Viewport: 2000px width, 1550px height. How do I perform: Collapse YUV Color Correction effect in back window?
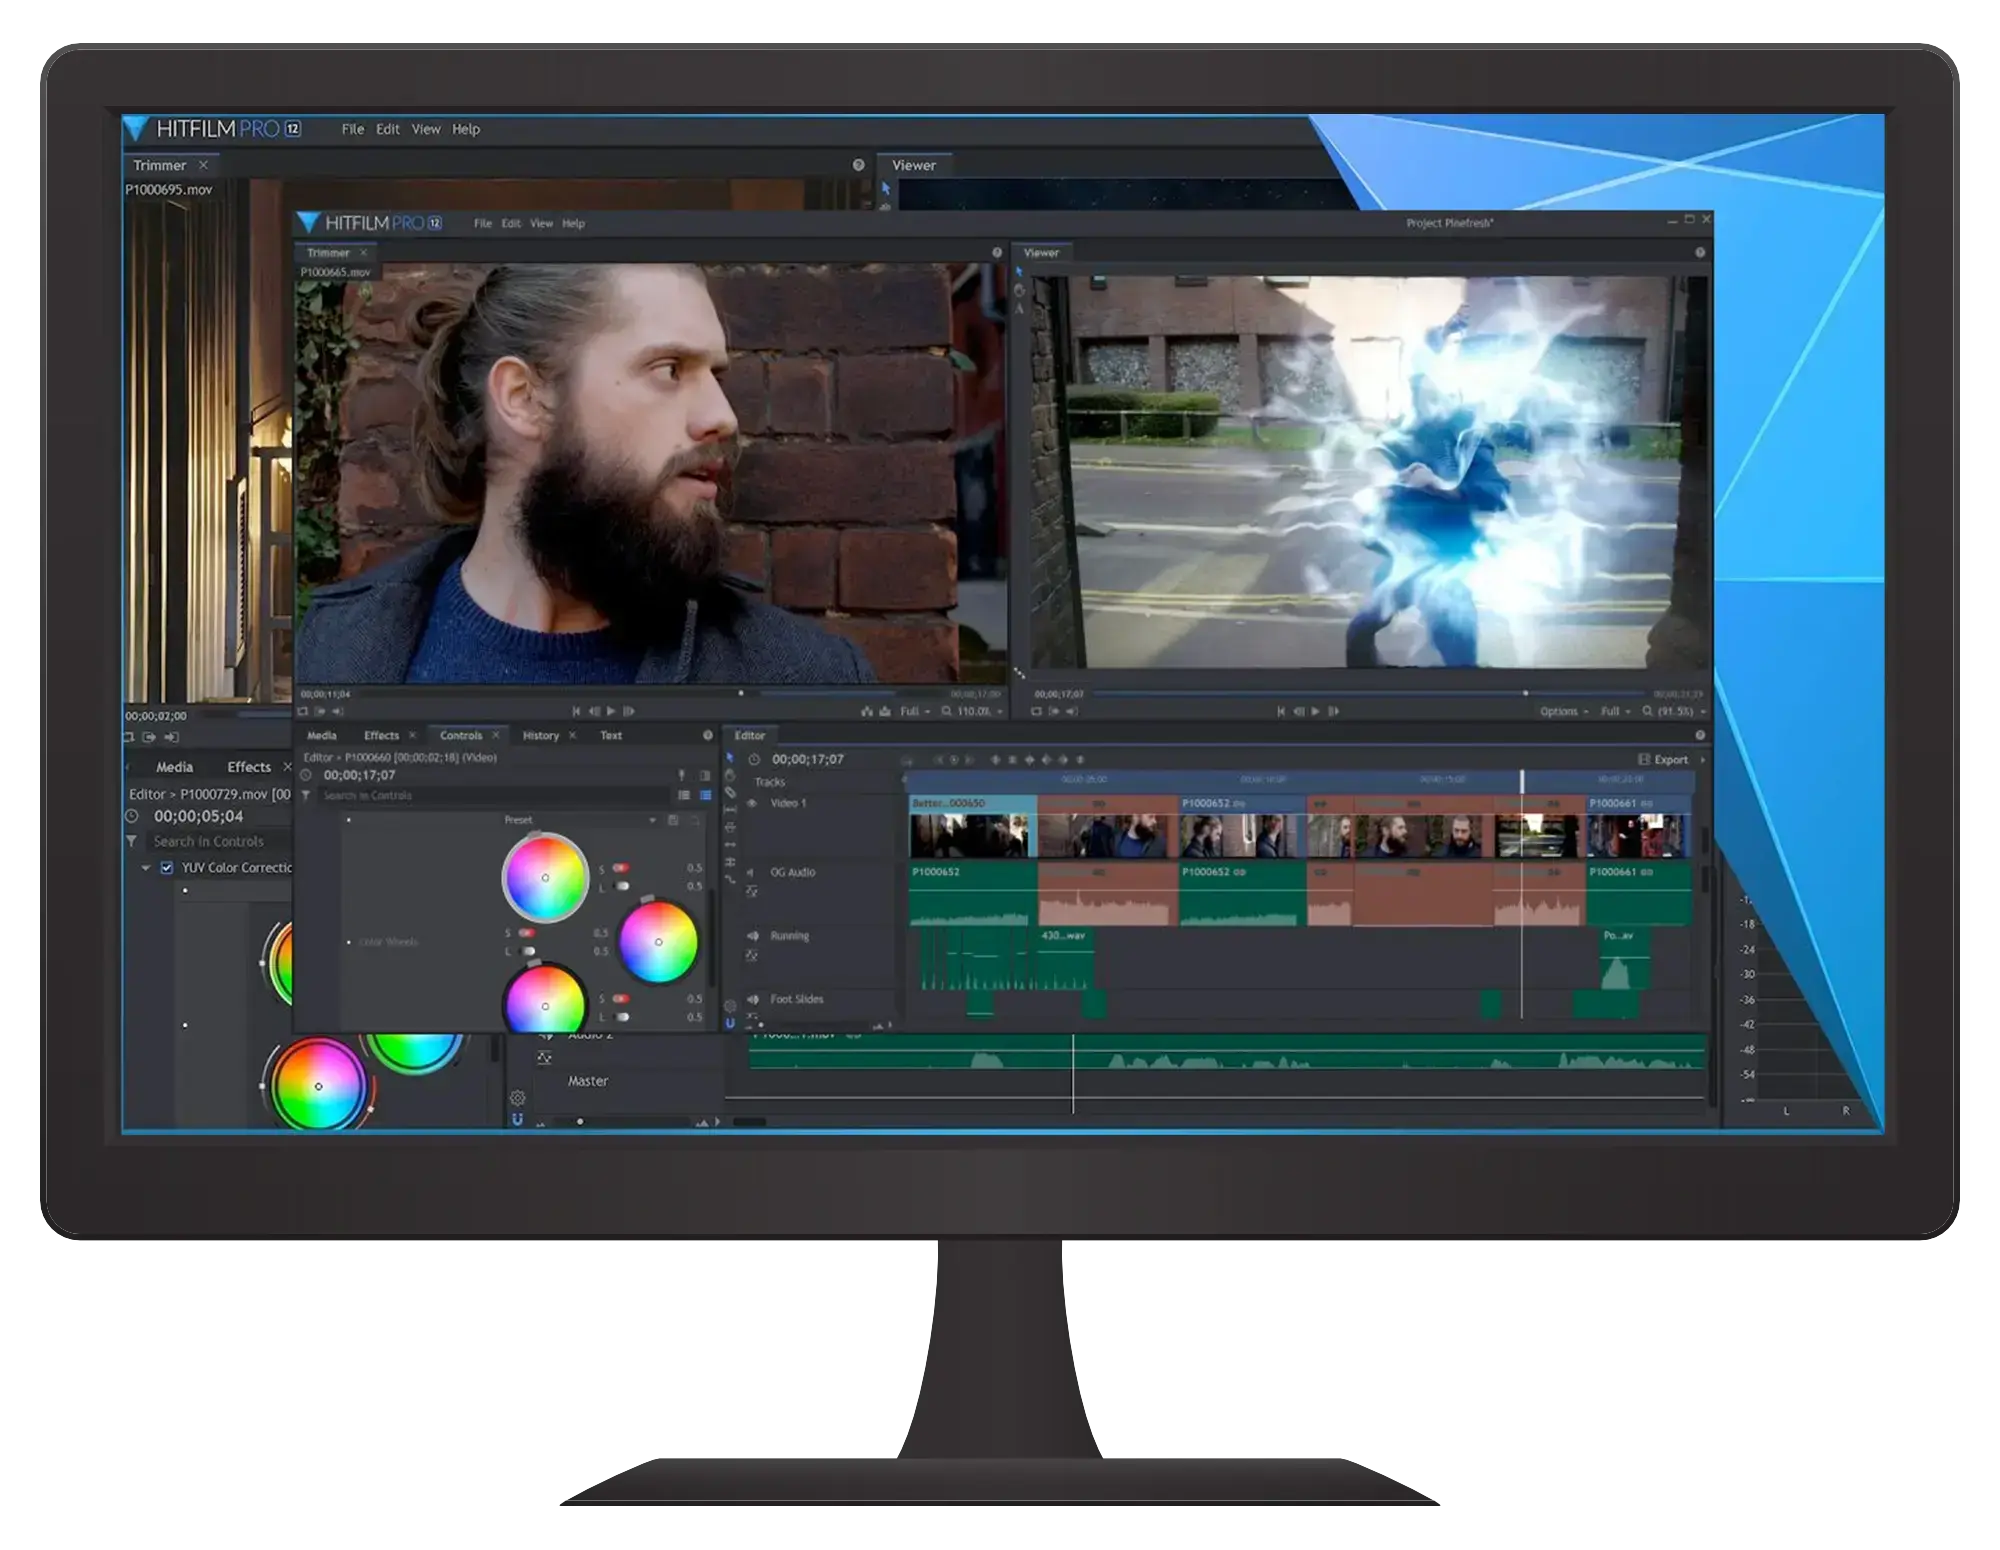click(146, 868)
